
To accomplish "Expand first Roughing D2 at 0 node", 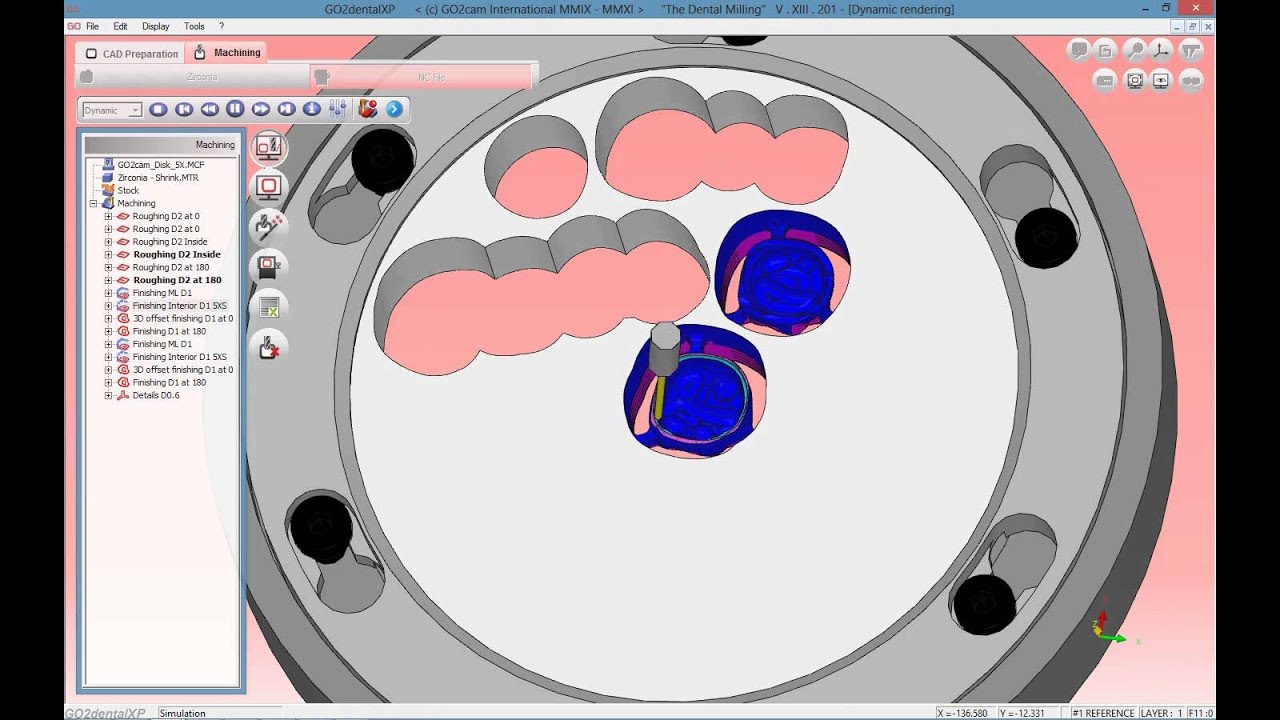I will [x=108, y=216].
